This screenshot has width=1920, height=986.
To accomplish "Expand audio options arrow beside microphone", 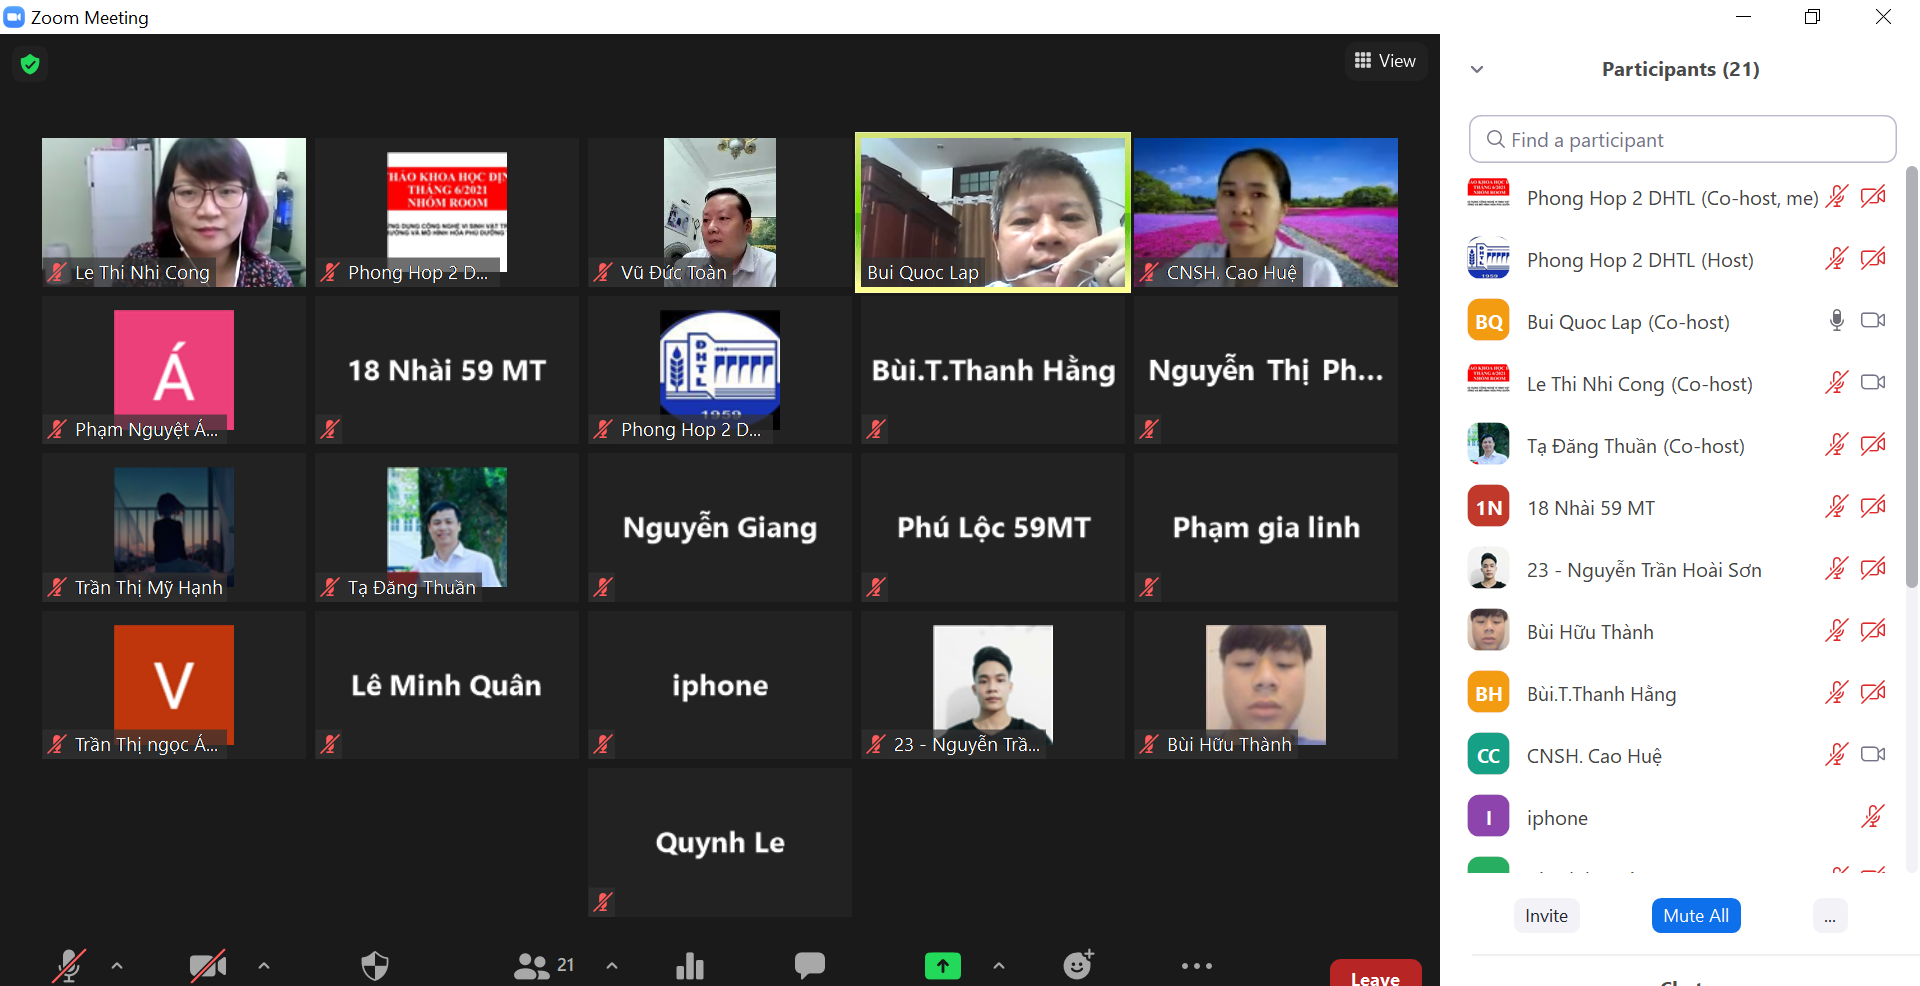I will click(x=117, y=965).
